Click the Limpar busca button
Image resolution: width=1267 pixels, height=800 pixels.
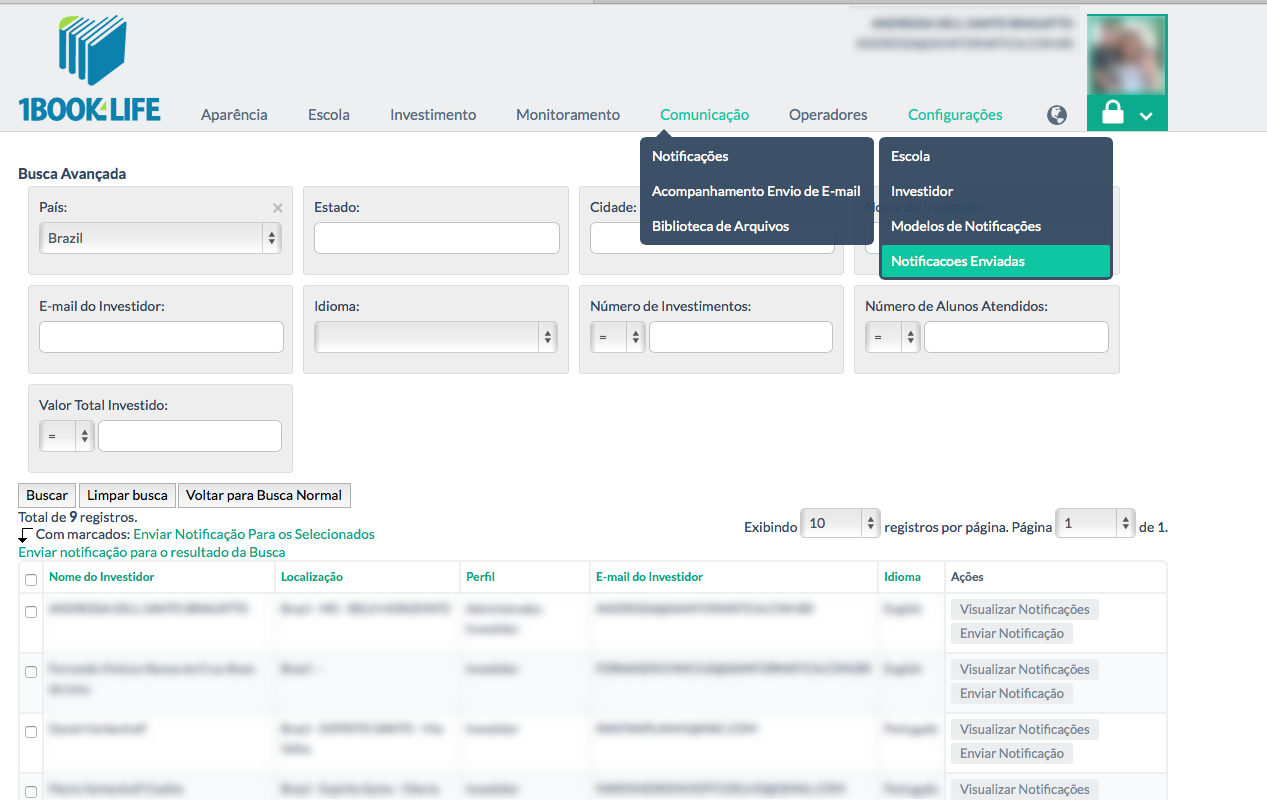coord(127,495)
